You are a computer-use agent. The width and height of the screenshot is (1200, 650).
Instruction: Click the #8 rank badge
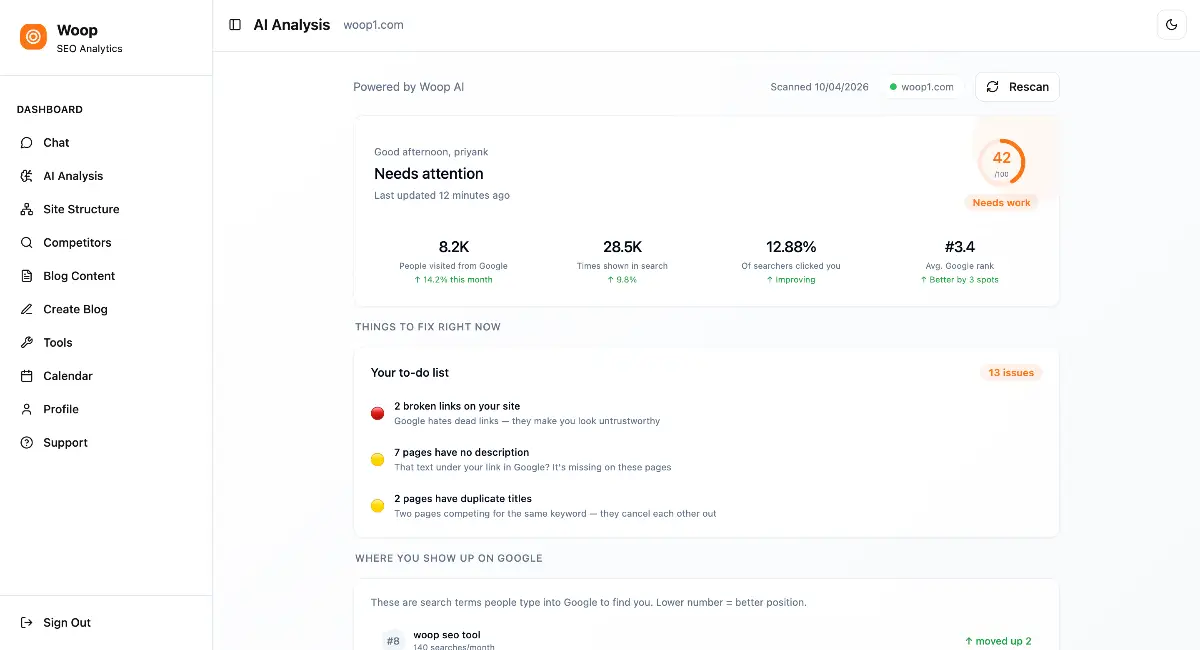click(393, 641)
